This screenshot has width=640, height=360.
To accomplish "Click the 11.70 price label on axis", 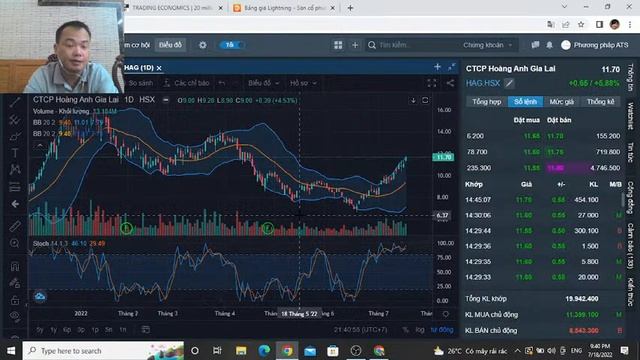I will pyautogui.click(x=443, y=157).
